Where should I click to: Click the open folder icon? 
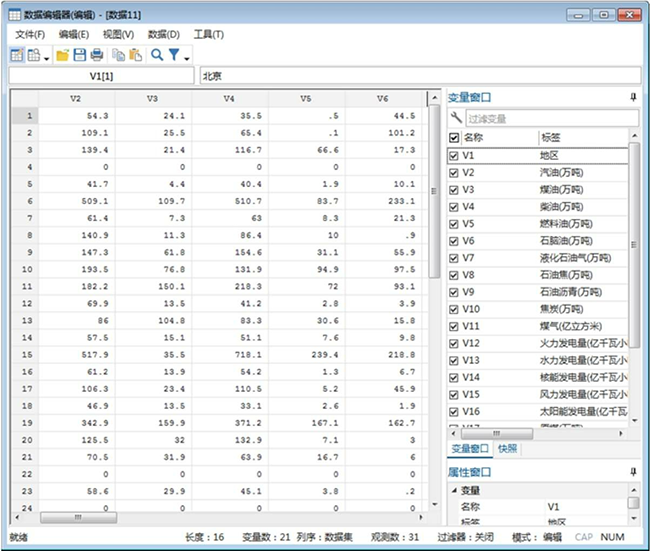(x=63, y=55)
